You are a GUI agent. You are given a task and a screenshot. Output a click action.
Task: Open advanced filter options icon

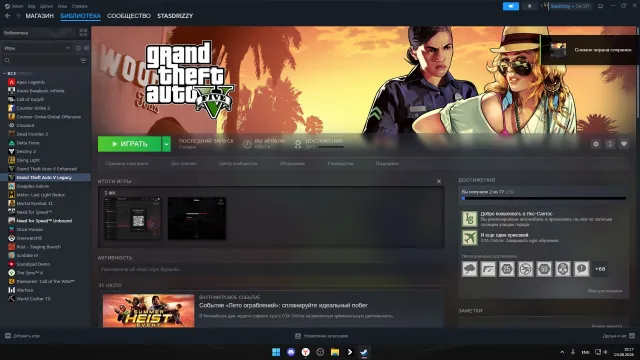point(83,60)
